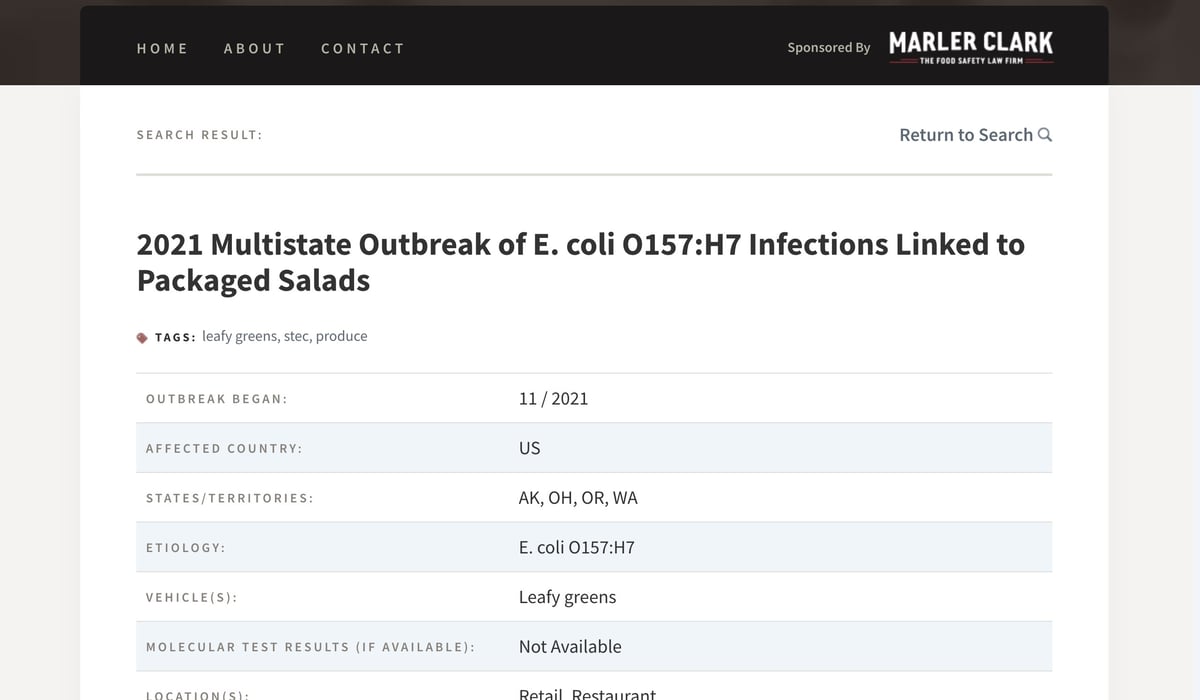Viewport: 1200px width, 700px height.
Task: Select the stec tag
Action: 297,336
